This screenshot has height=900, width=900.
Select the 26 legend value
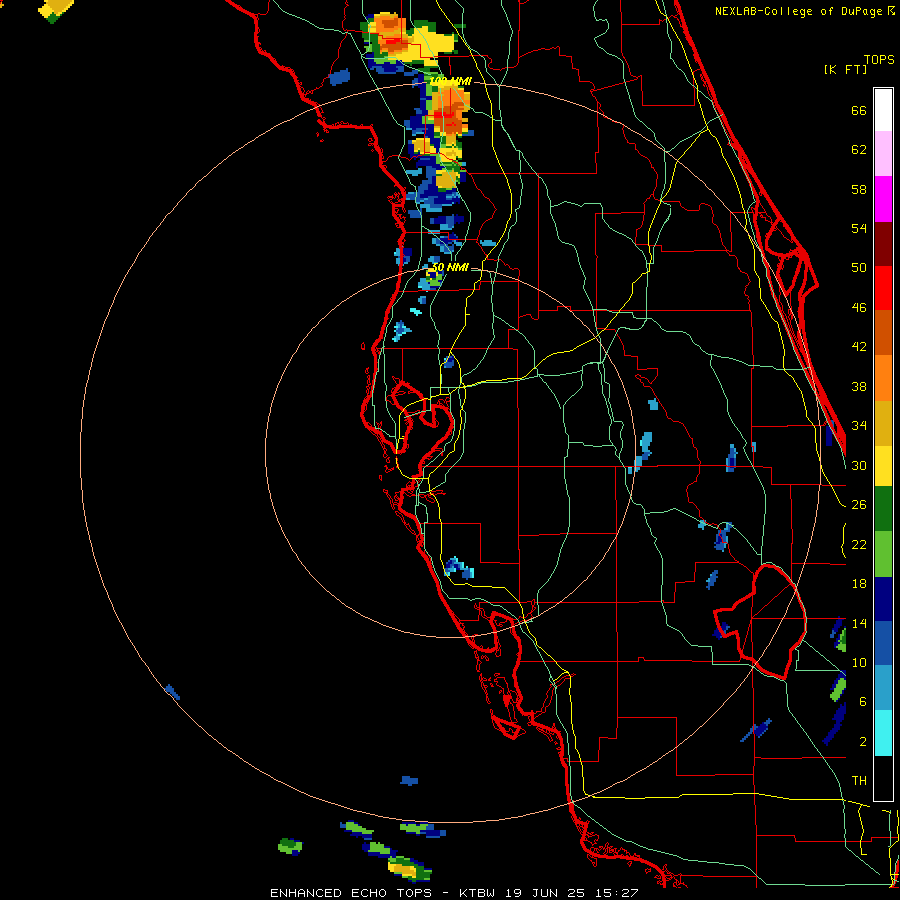(859, 505)
